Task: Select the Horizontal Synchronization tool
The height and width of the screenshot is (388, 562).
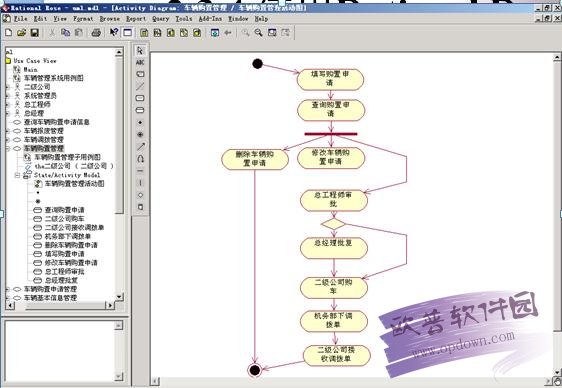Action: click(x=140, y=171)
